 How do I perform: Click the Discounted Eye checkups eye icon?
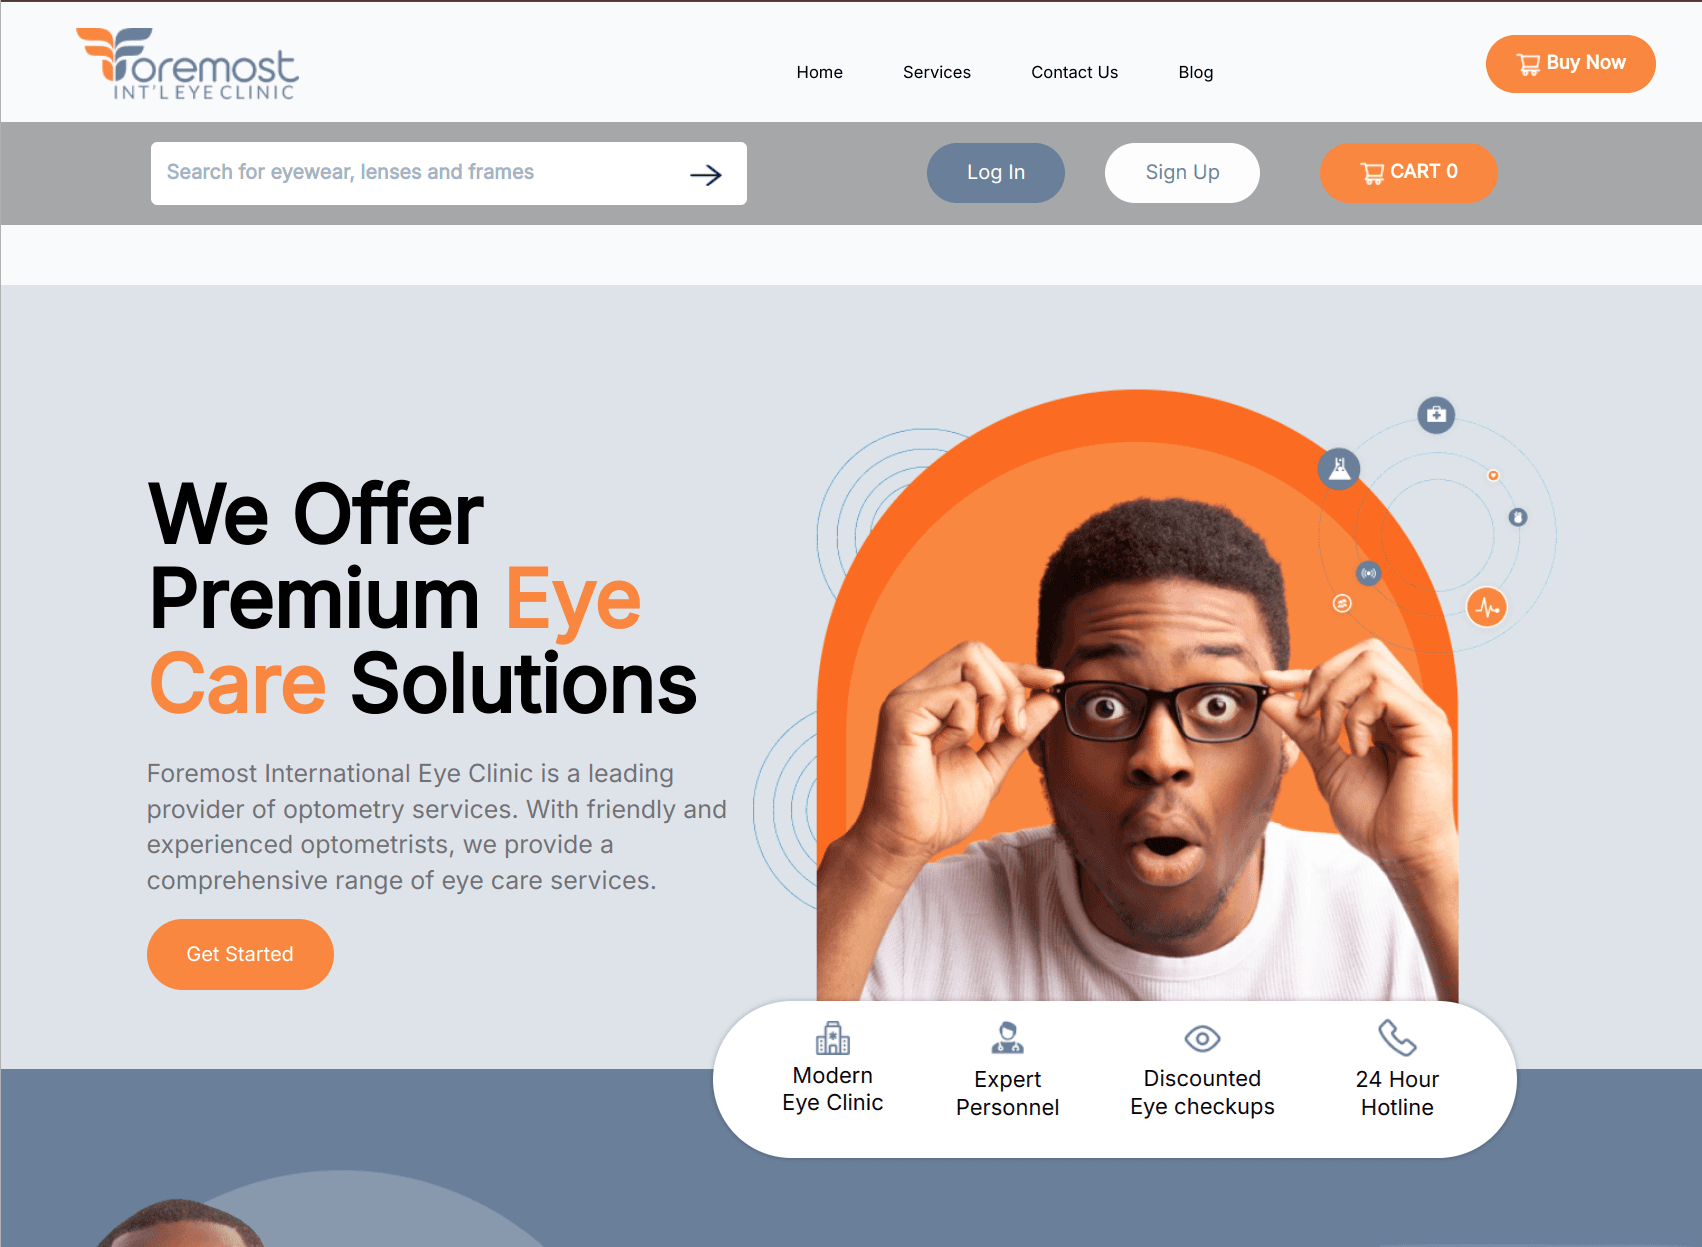point(1202,1039)
